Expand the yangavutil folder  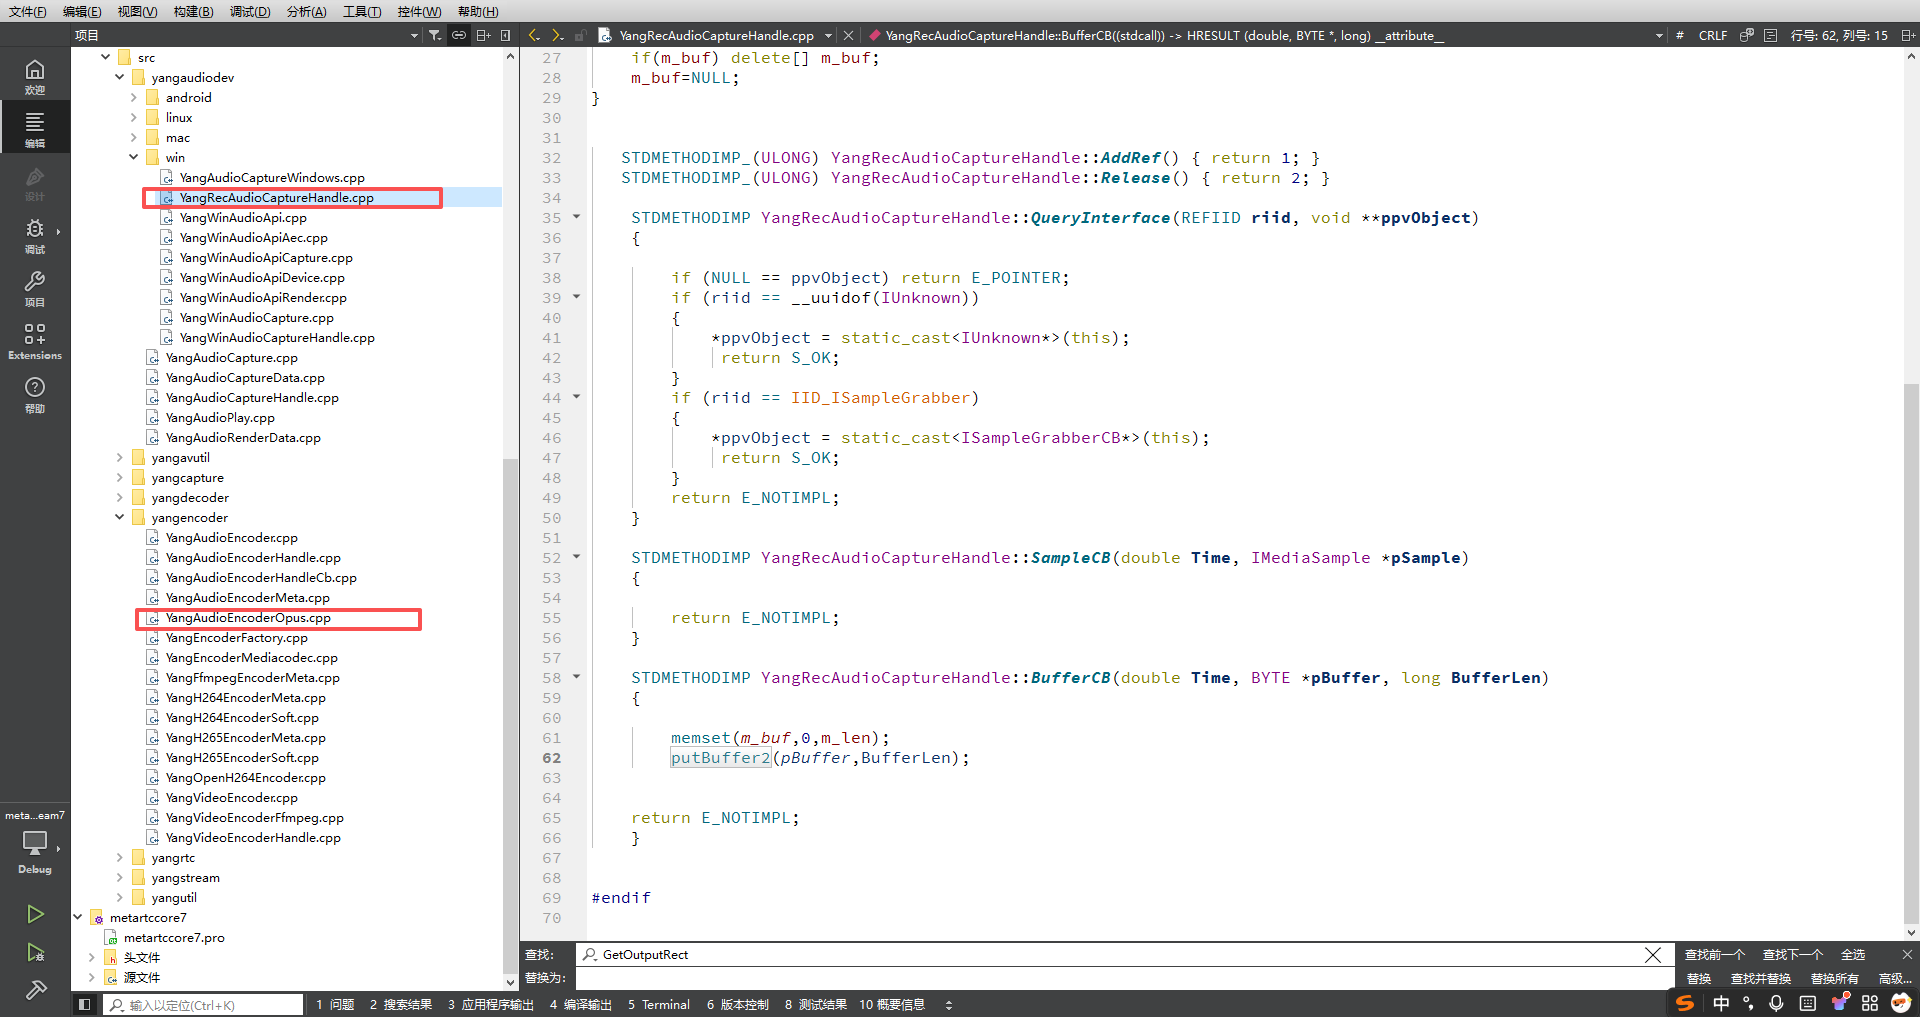[119, 457]
